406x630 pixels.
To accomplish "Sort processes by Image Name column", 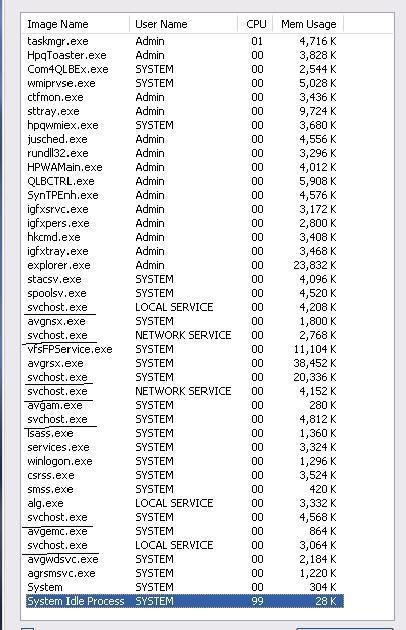I will [76, 25].
